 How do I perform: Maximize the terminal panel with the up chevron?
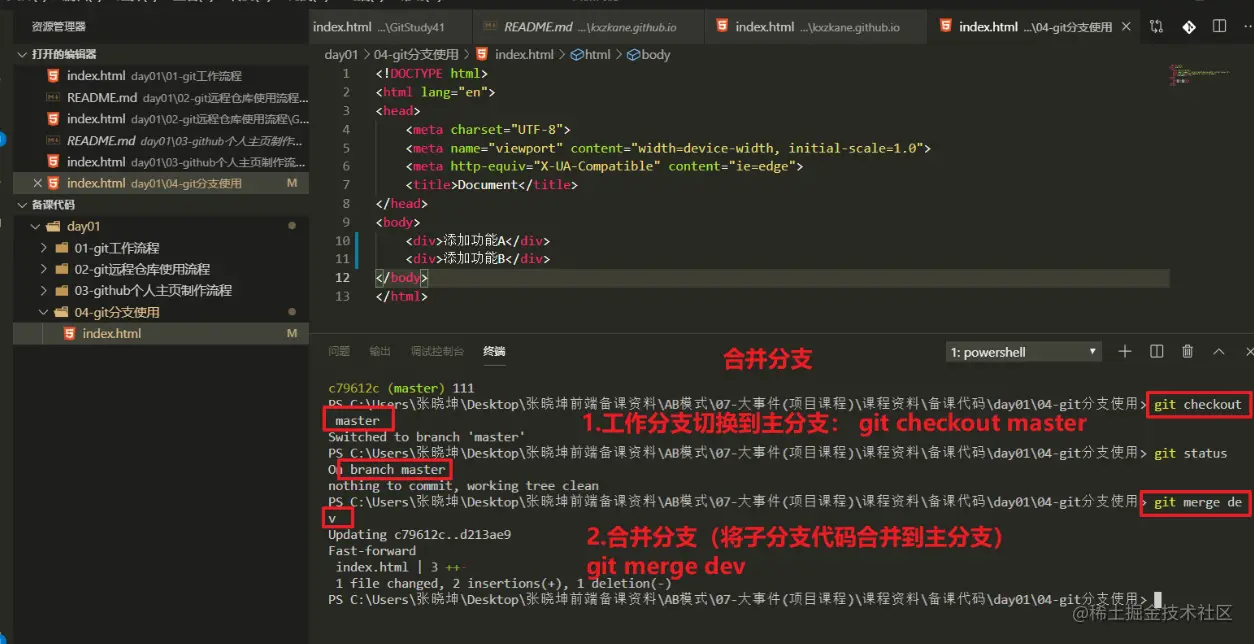pos(1219,351)
